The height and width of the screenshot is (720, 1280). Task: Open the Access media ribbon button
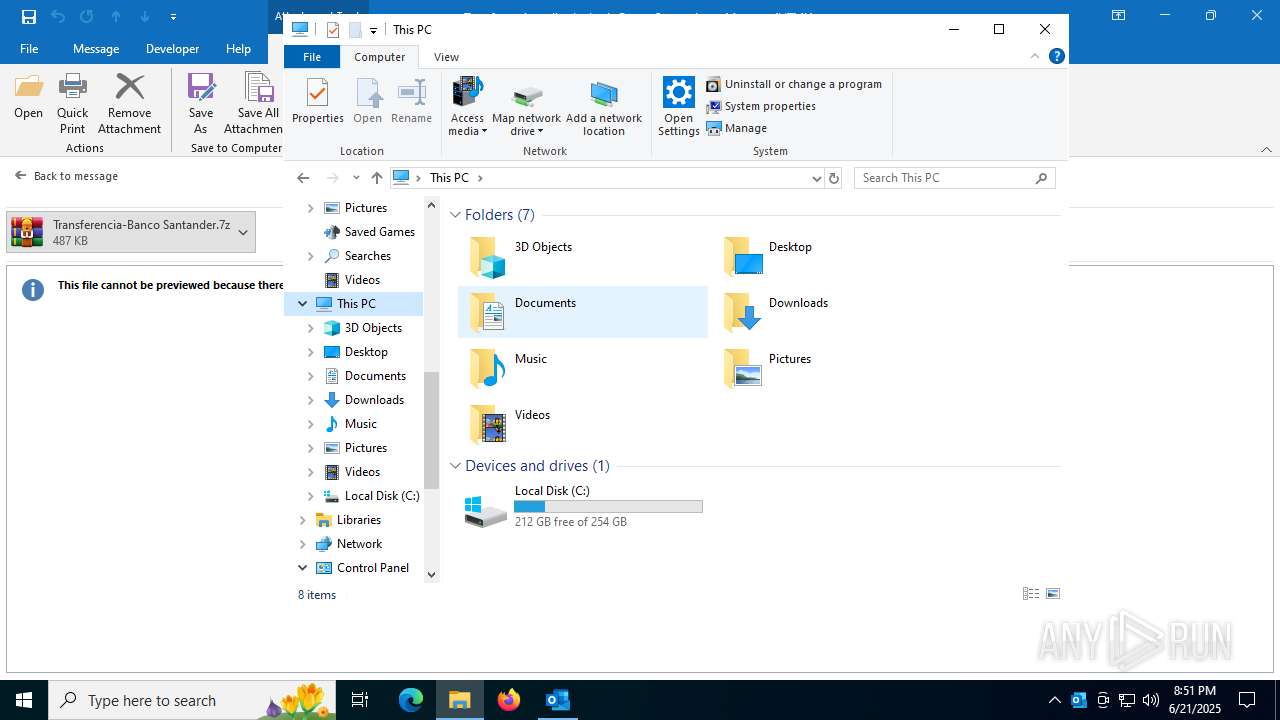point(467,106)
